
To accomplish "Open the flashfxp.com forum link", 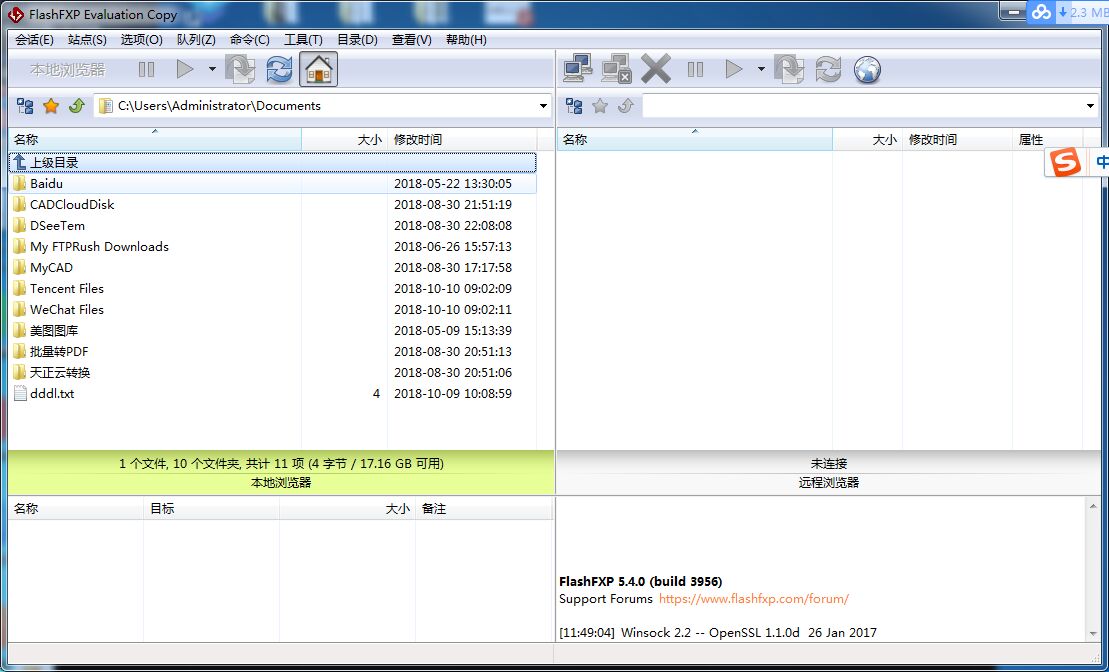I will coord(753,599).
